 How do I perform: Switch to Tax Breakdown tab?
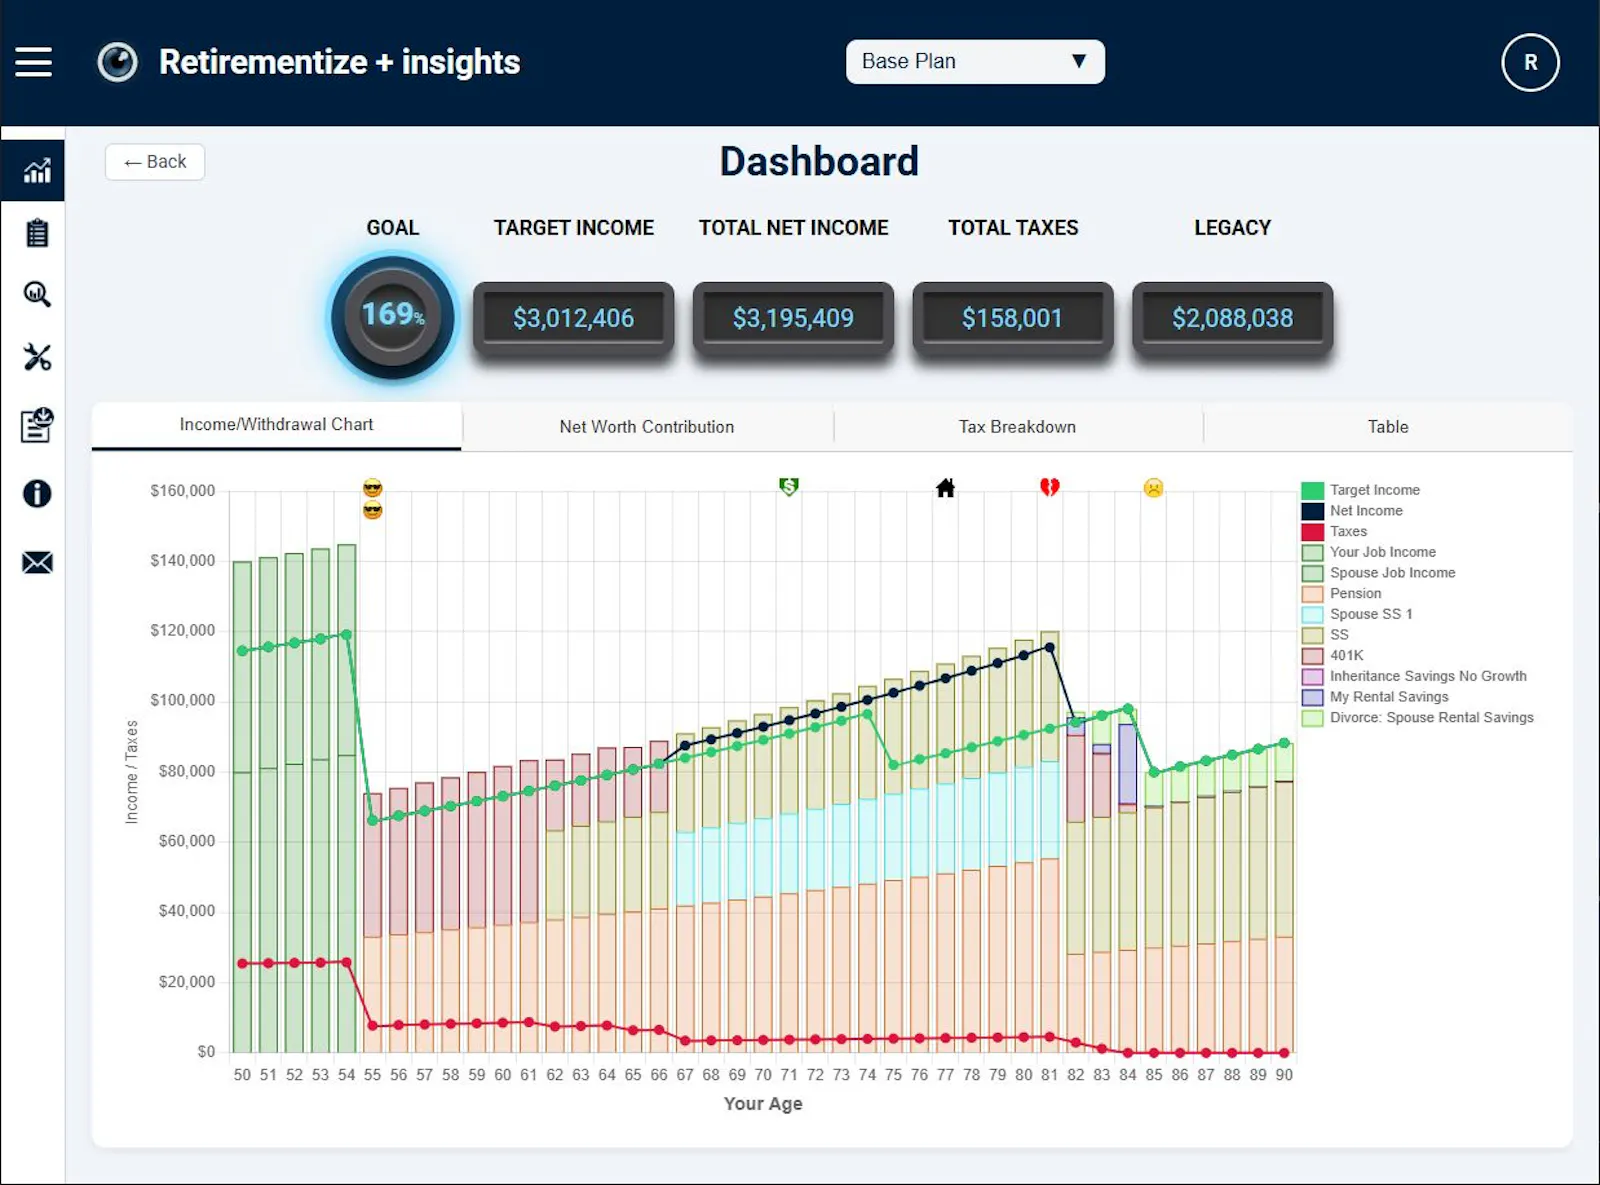click(x=1017, y=427)
